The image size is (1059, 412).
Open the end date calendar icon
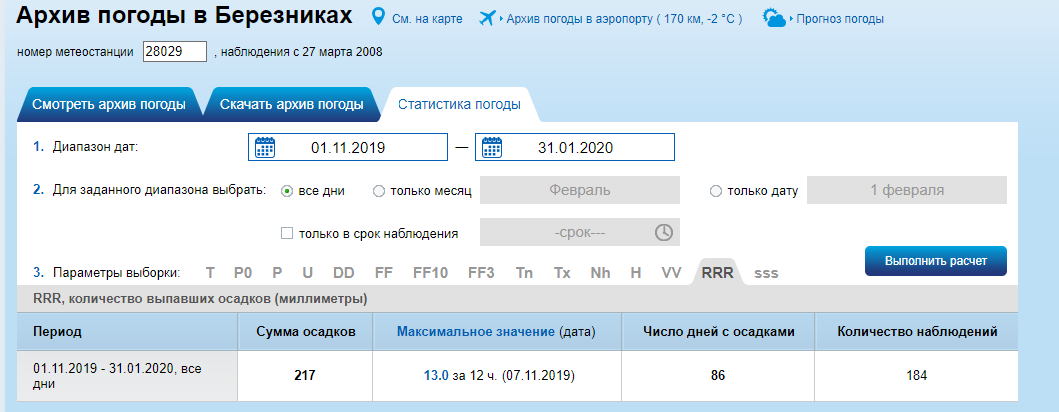point(492,148)
